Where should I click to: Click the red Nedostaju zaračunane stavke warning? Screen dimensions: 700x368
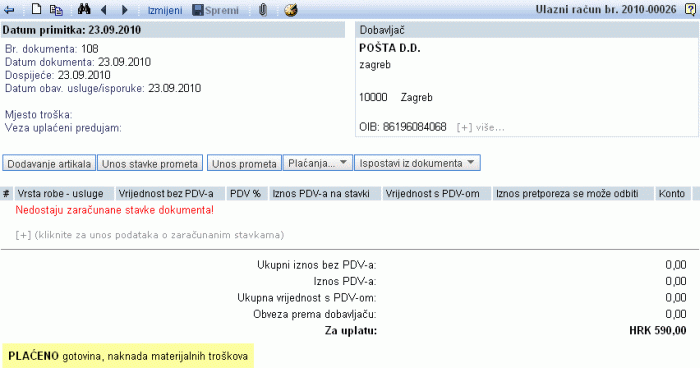tap(115, 210)
